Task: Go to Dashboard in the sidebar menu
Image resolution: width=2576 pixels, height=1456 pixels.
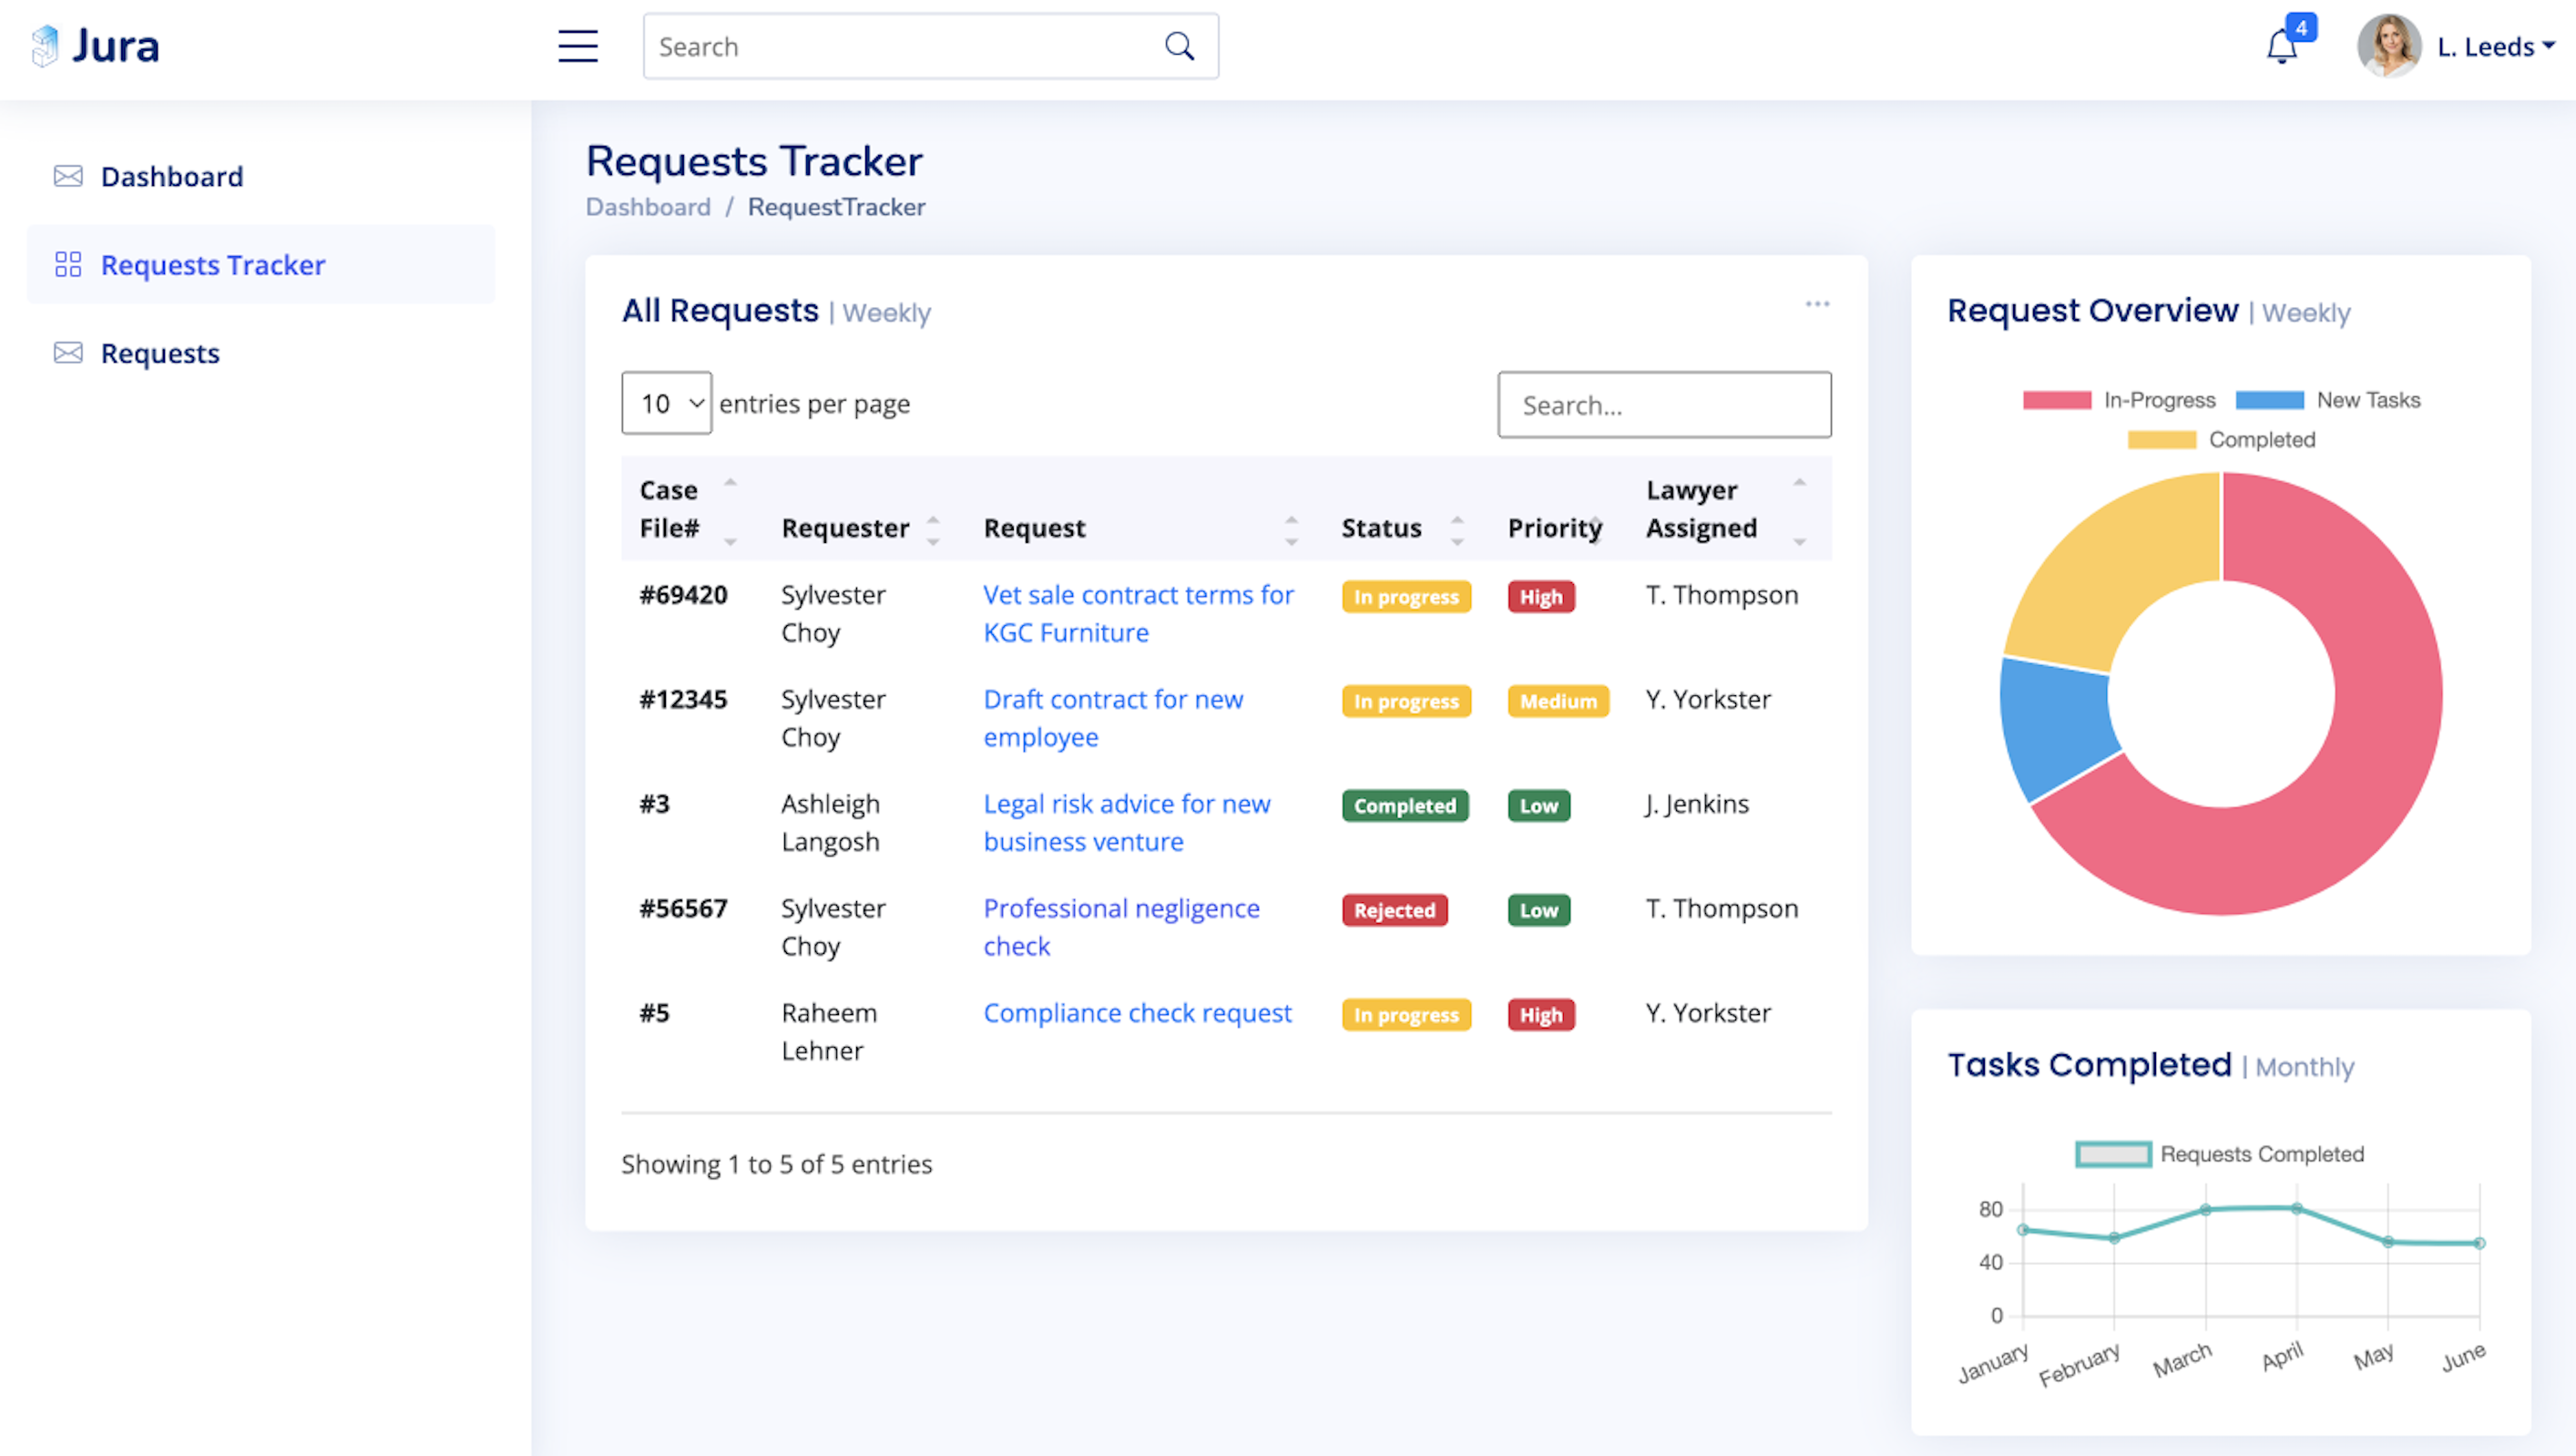Action: pyautogui.click(x=172, y=177)
